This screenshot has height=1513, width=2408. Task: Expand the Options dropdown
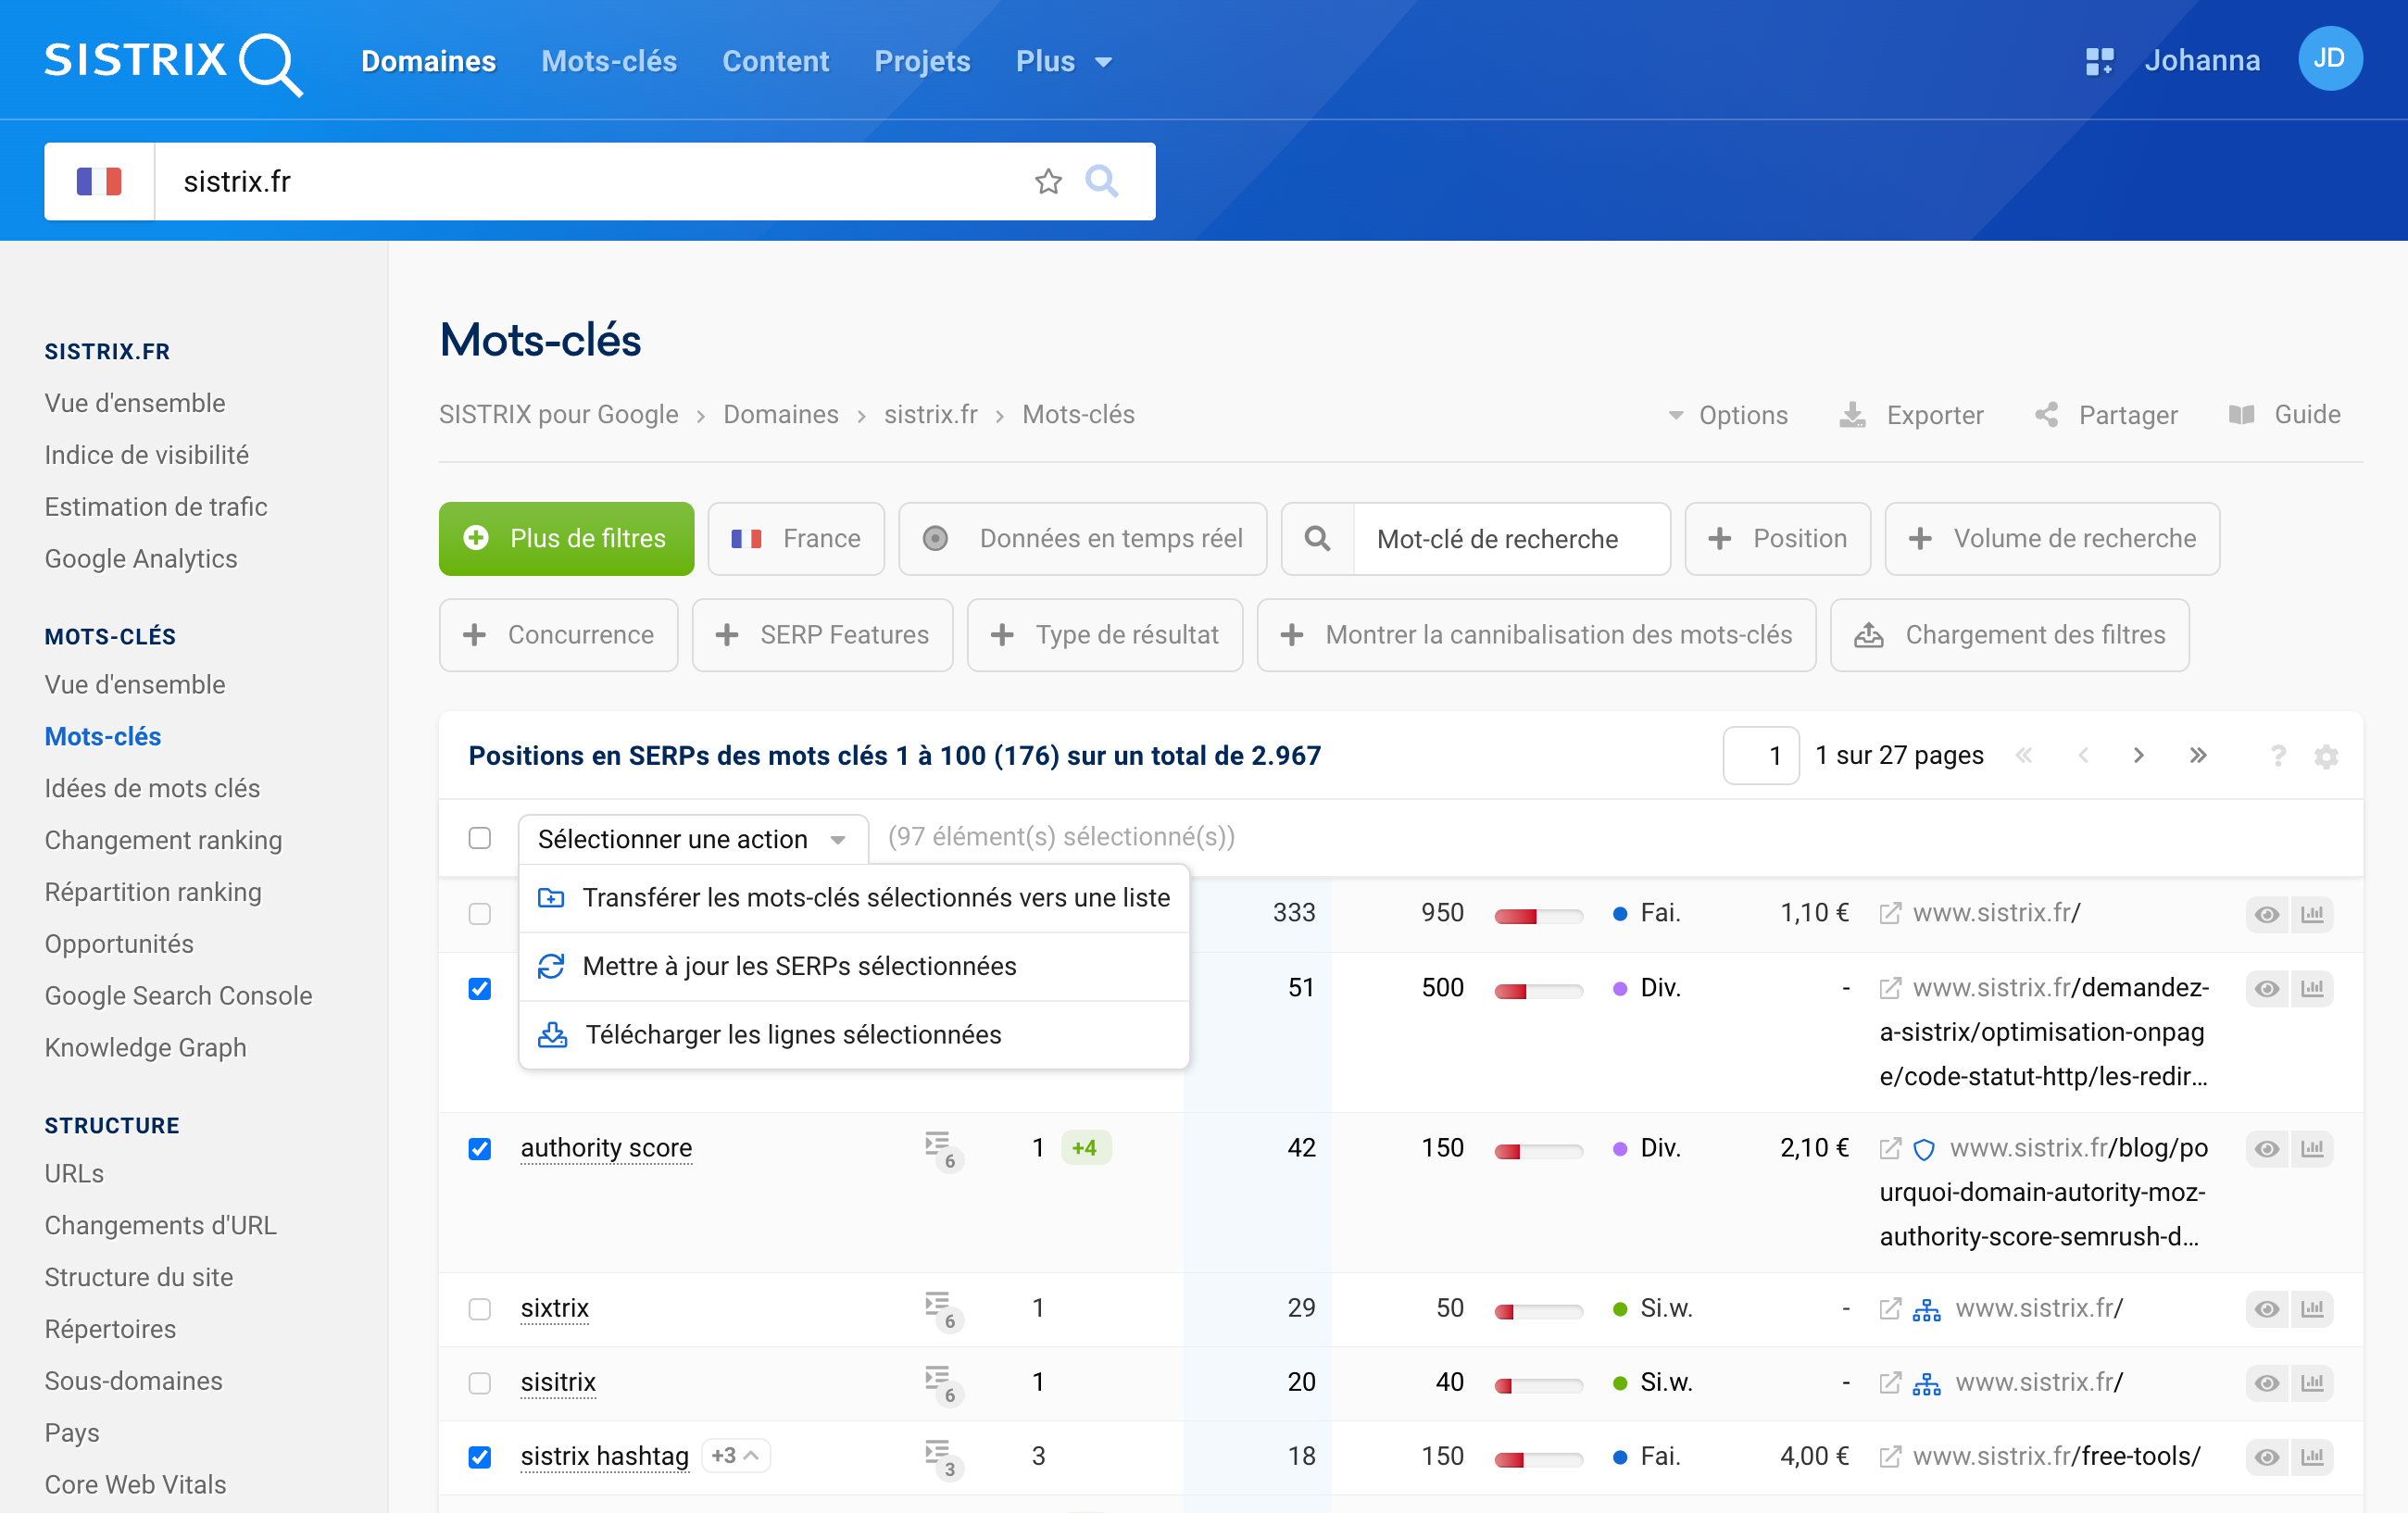[x=1728, y=415]
